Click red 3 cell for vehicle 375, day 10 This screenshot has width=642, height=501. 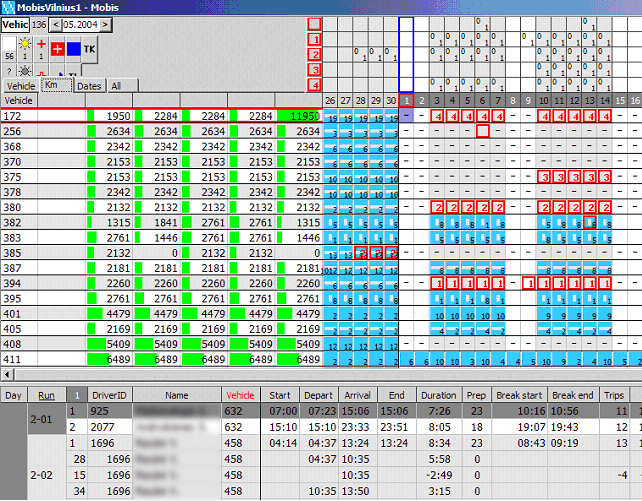tap(544, 177)
